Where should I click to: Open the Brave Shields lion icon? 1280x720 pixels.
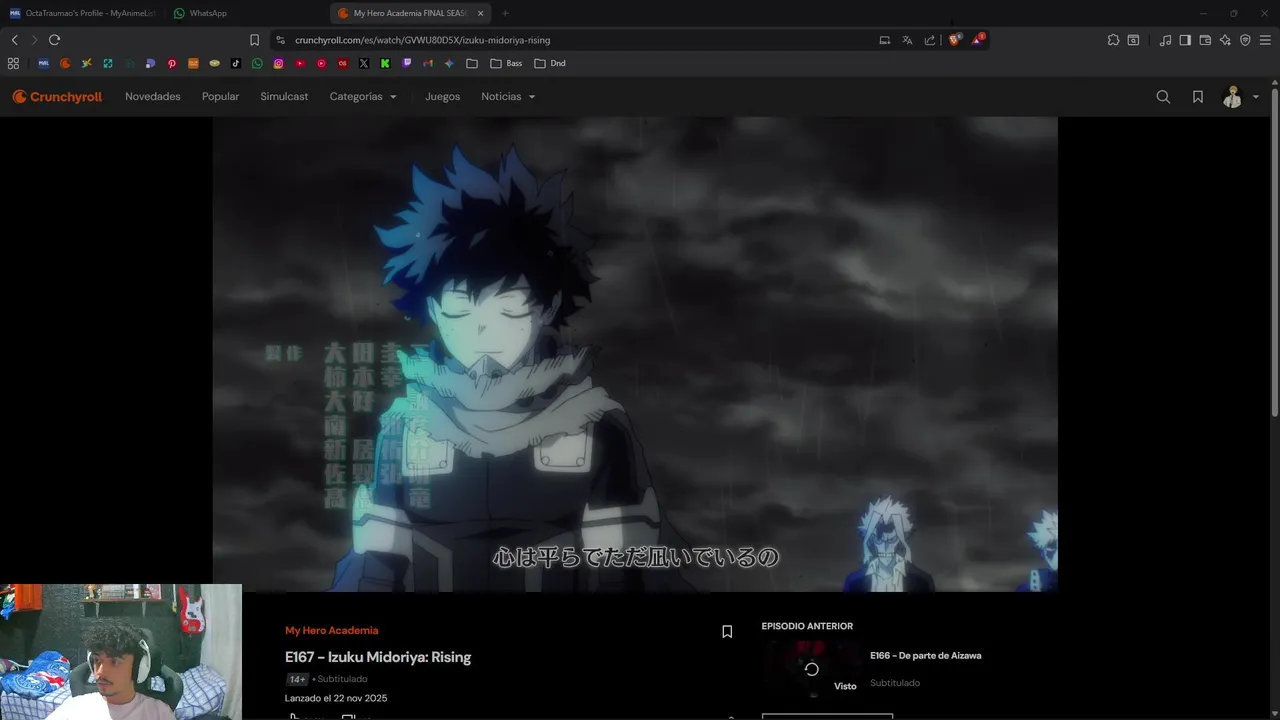pos(954,40)
